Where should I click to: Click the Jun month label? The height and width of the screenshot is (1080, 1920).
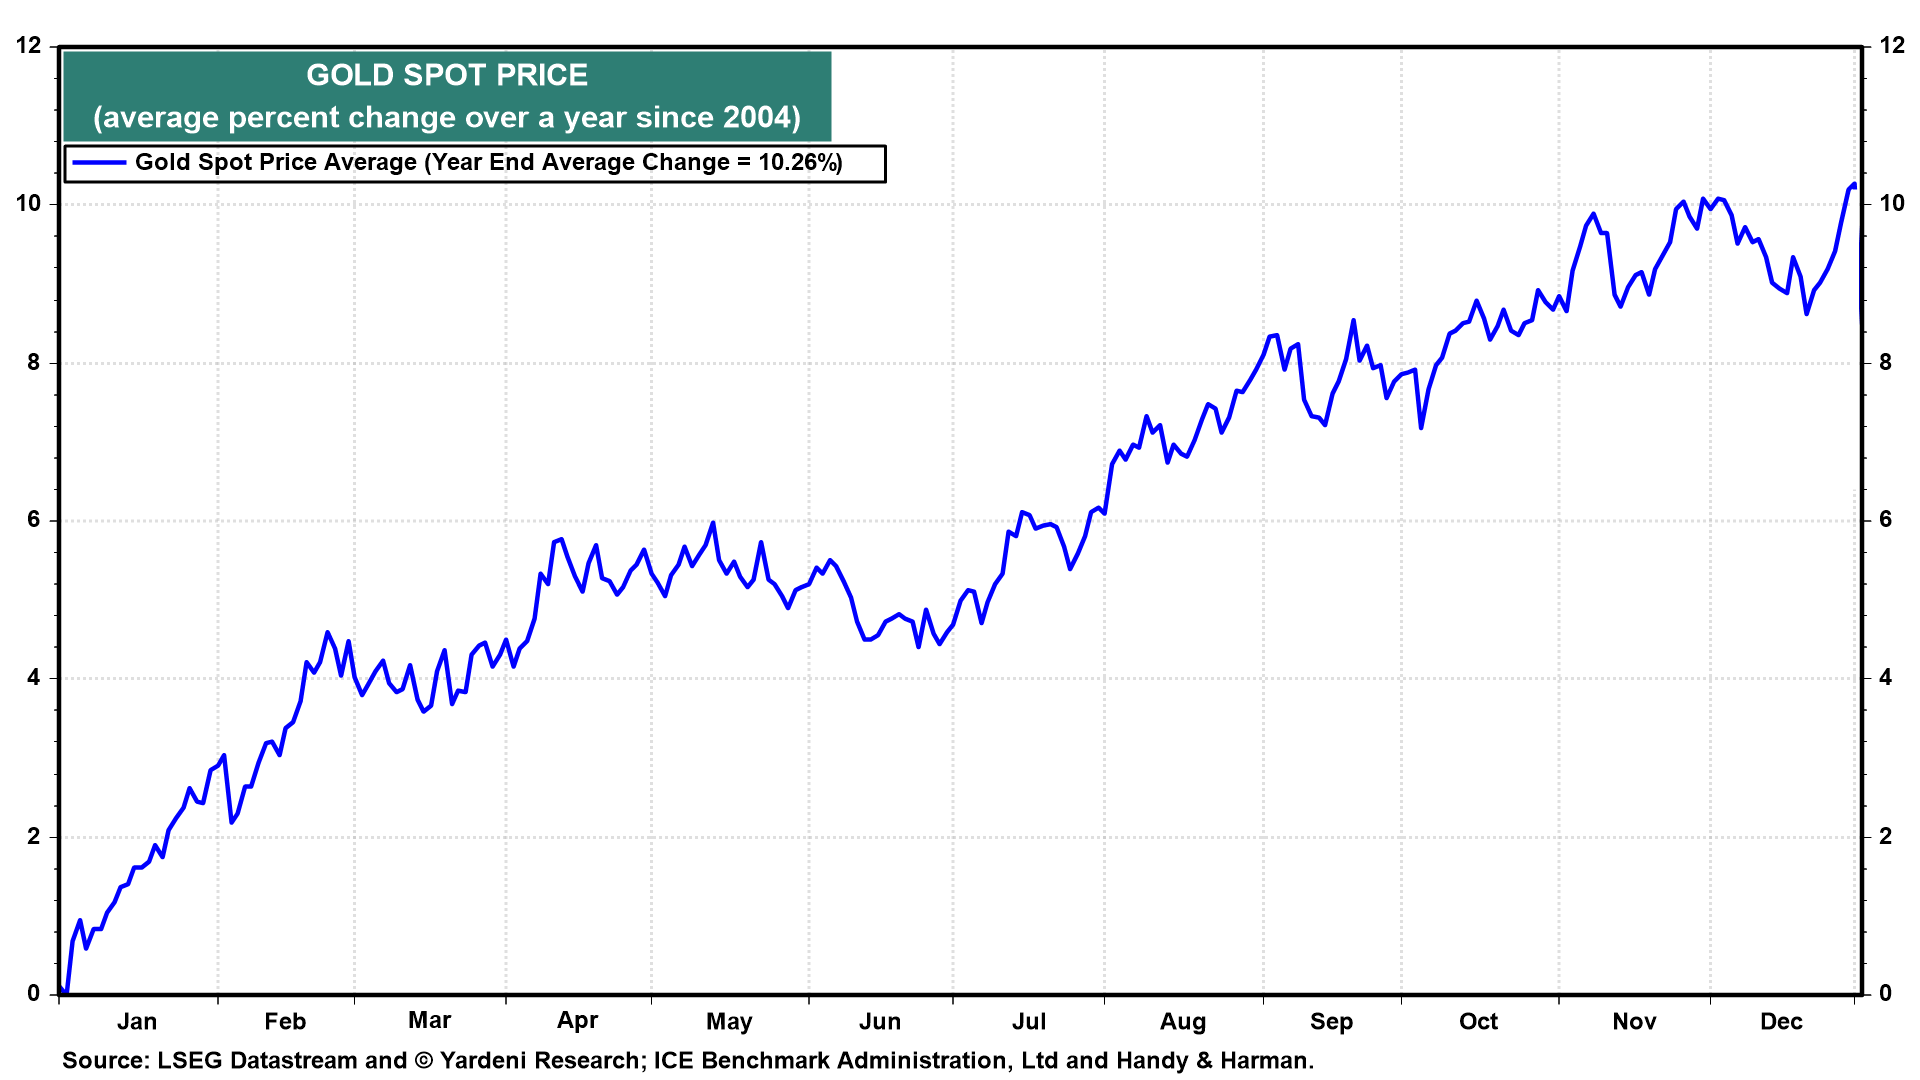(x=880, y=1021)
